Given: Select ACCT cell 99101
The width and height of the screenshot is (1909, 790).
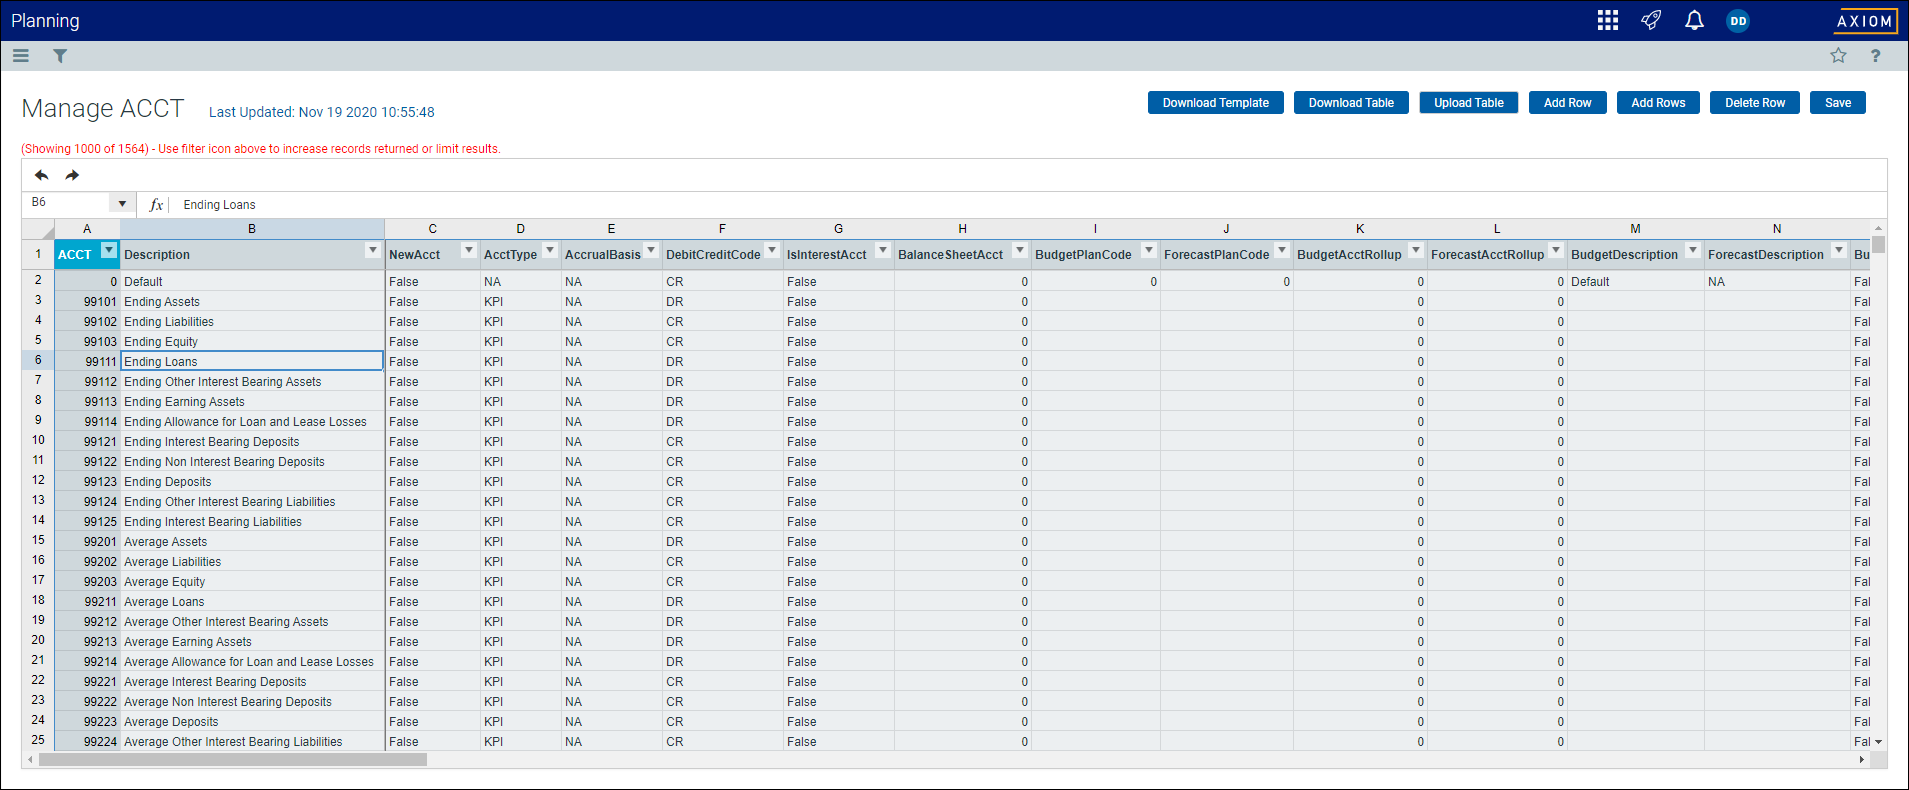Looking at the screenshot, I should 87,301.
